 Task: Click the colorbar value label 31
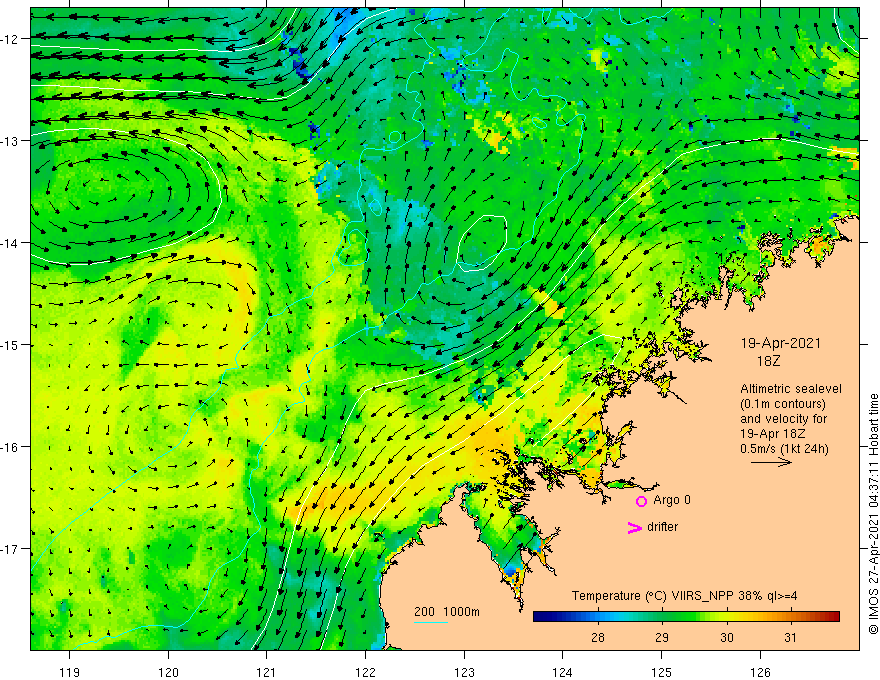click(x=791, y=638)
